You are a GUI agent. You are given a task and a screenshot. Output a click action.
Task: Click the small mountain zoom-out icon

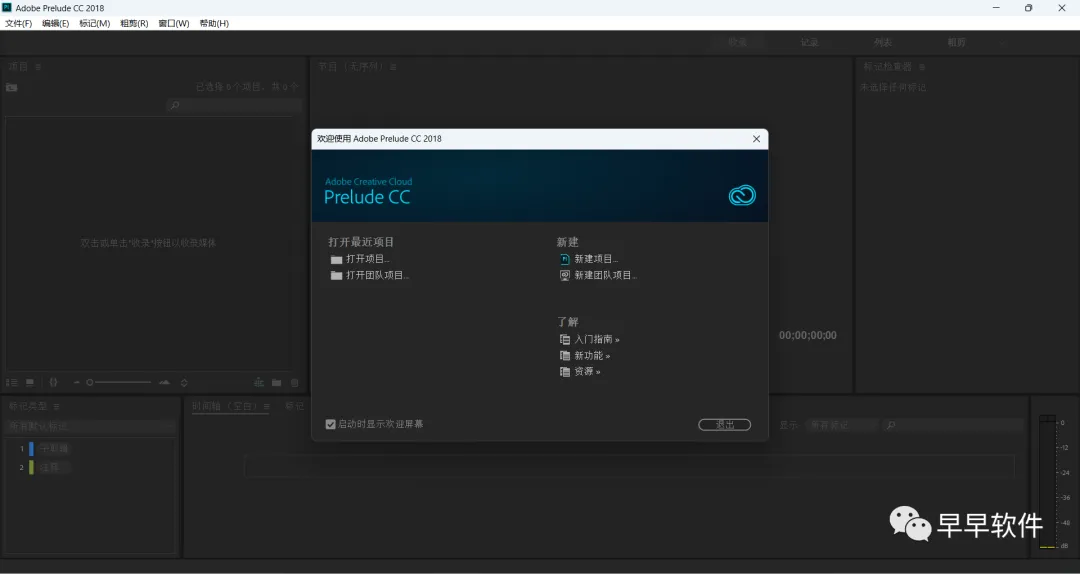point(76,382)
